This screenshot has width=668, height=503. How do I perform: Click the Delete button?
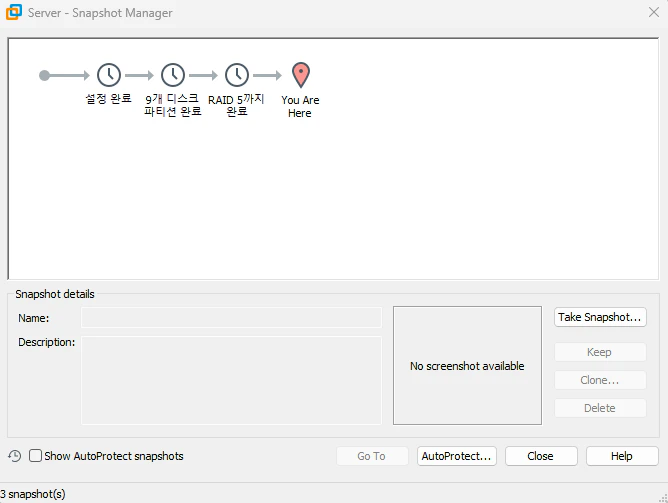[600, 408]
